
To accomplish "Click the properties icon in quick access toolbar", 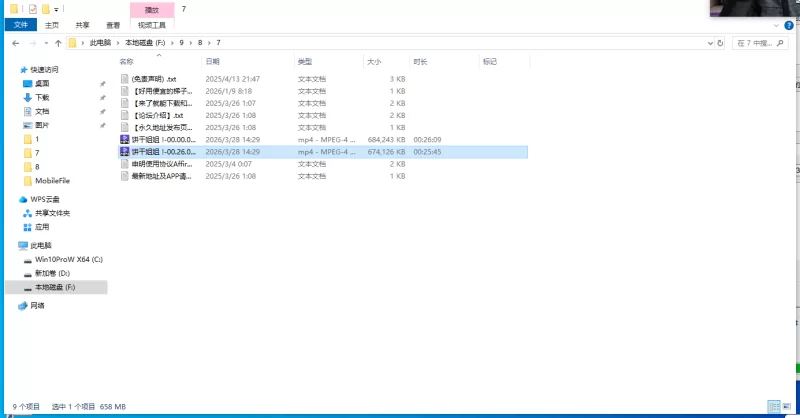I will point(33,9).
